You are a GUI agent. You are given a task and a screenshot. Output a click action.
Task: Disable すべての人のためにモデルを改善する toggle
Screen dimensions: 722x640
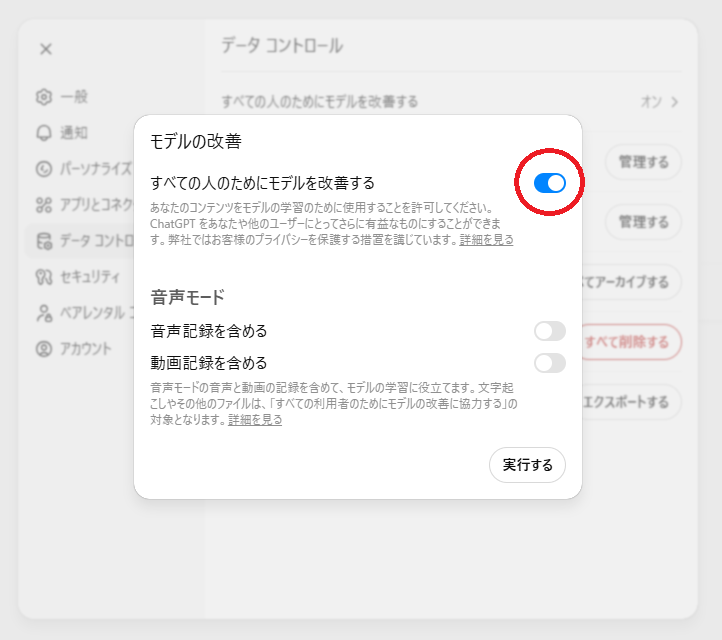pyautogui.click(x=549, y=183)
